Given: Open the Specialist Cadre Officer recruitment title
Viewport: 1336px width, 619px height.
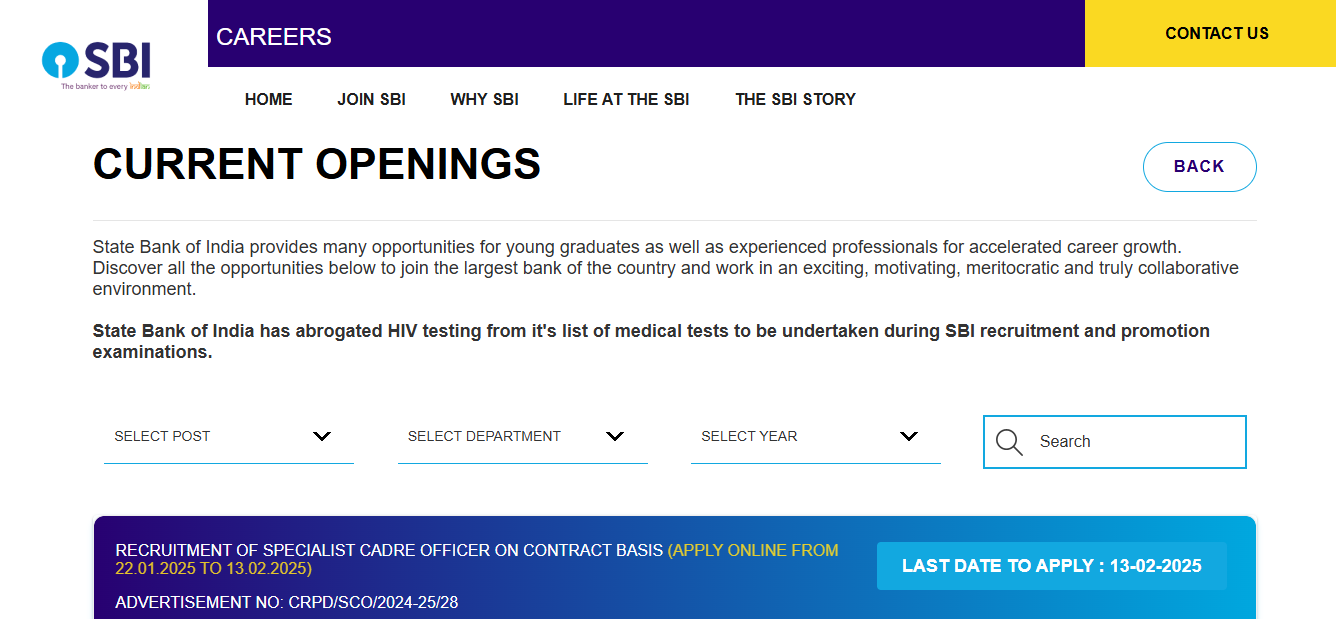Looking at the screenshot, I should (x=389, y=550).
